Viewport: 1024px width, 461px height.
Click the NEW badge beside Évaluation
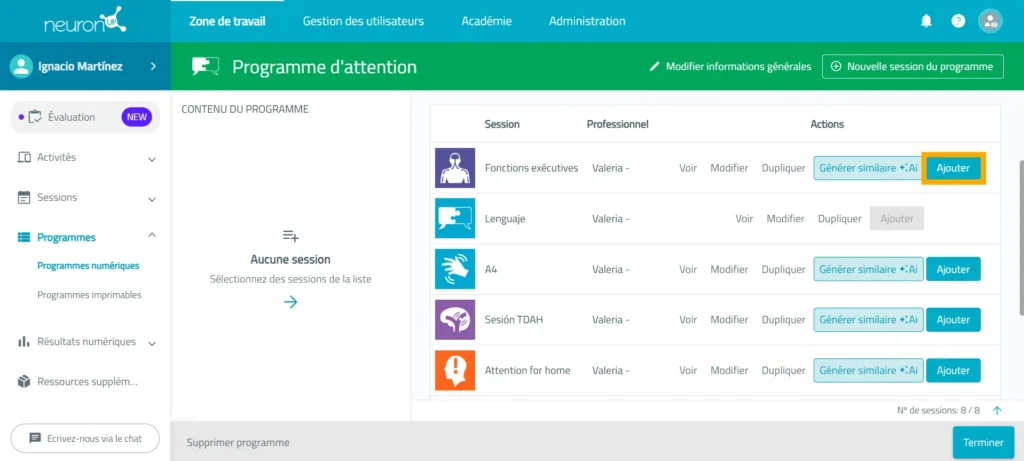click(136, 118)
